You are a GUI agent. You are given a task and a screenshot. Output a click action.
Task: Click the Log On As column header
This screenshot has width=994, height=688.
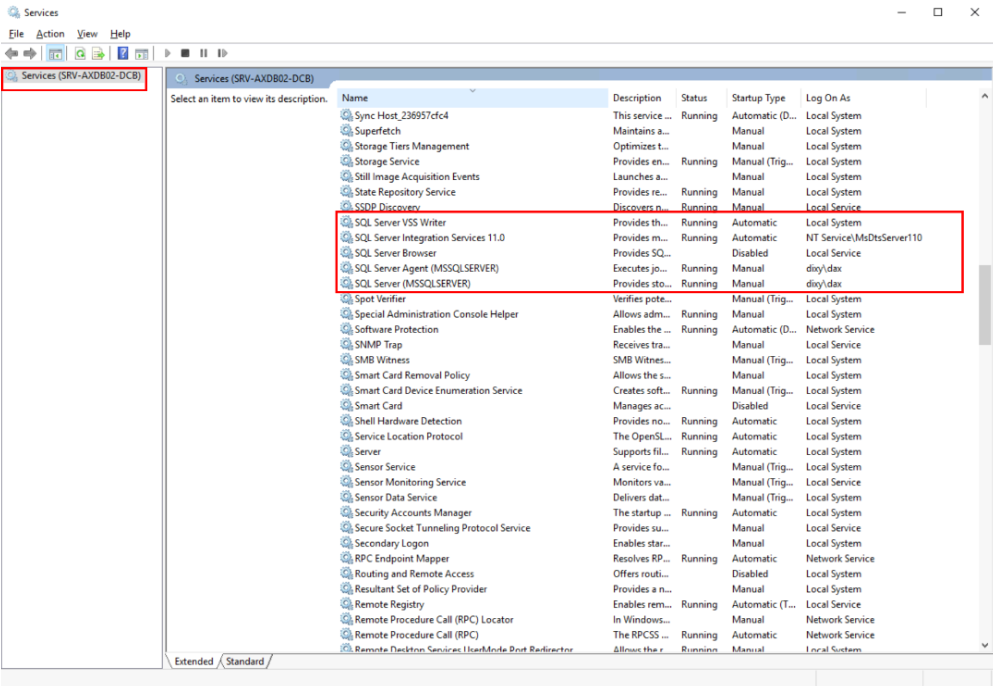(828, 98)
